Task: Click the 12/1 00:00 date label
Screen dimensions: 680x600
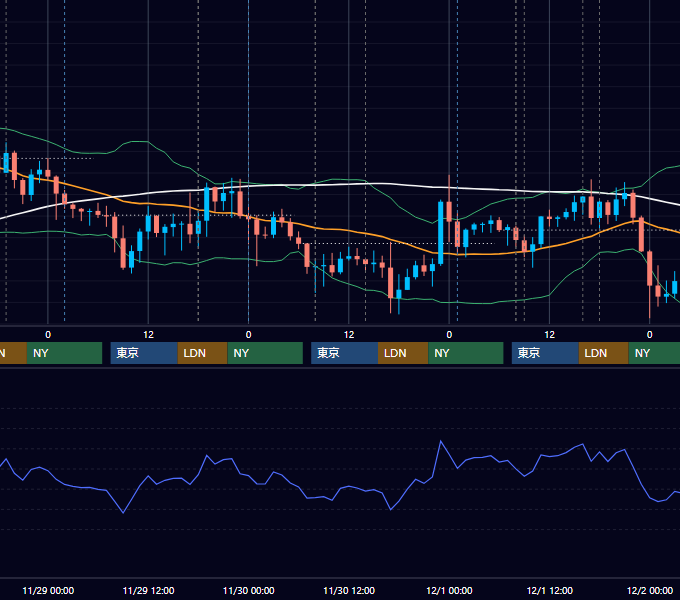Action: (449, 590)
